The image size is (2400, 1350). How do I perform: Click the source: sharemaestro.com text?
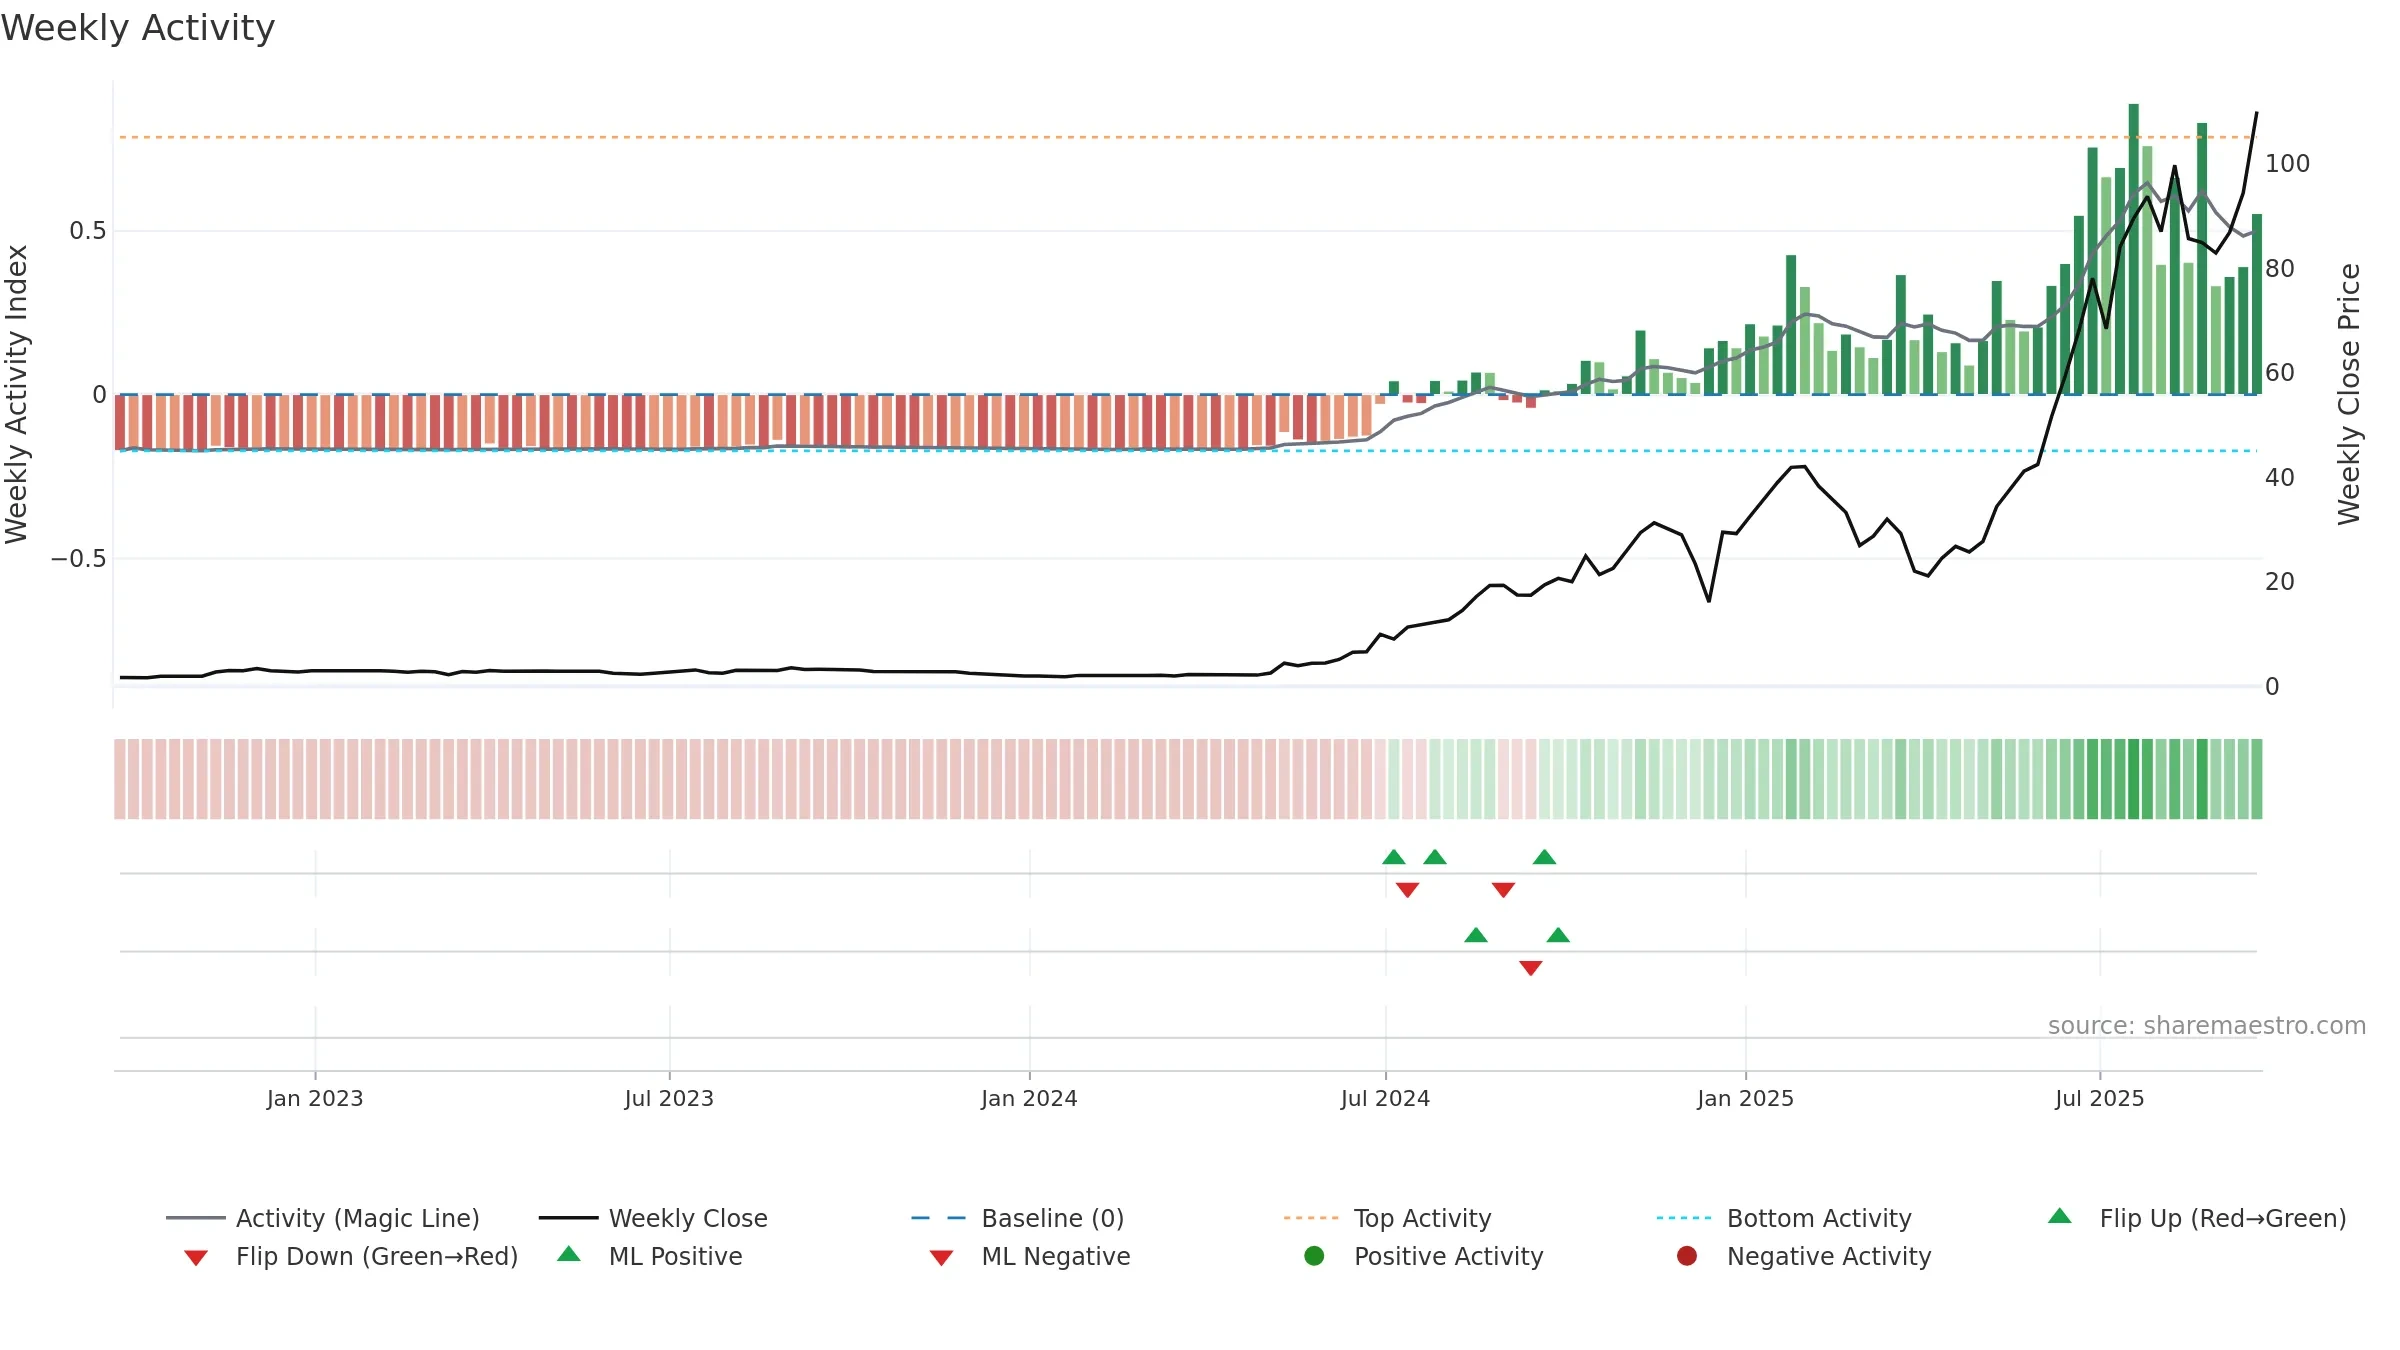tap(2207, 1025)
